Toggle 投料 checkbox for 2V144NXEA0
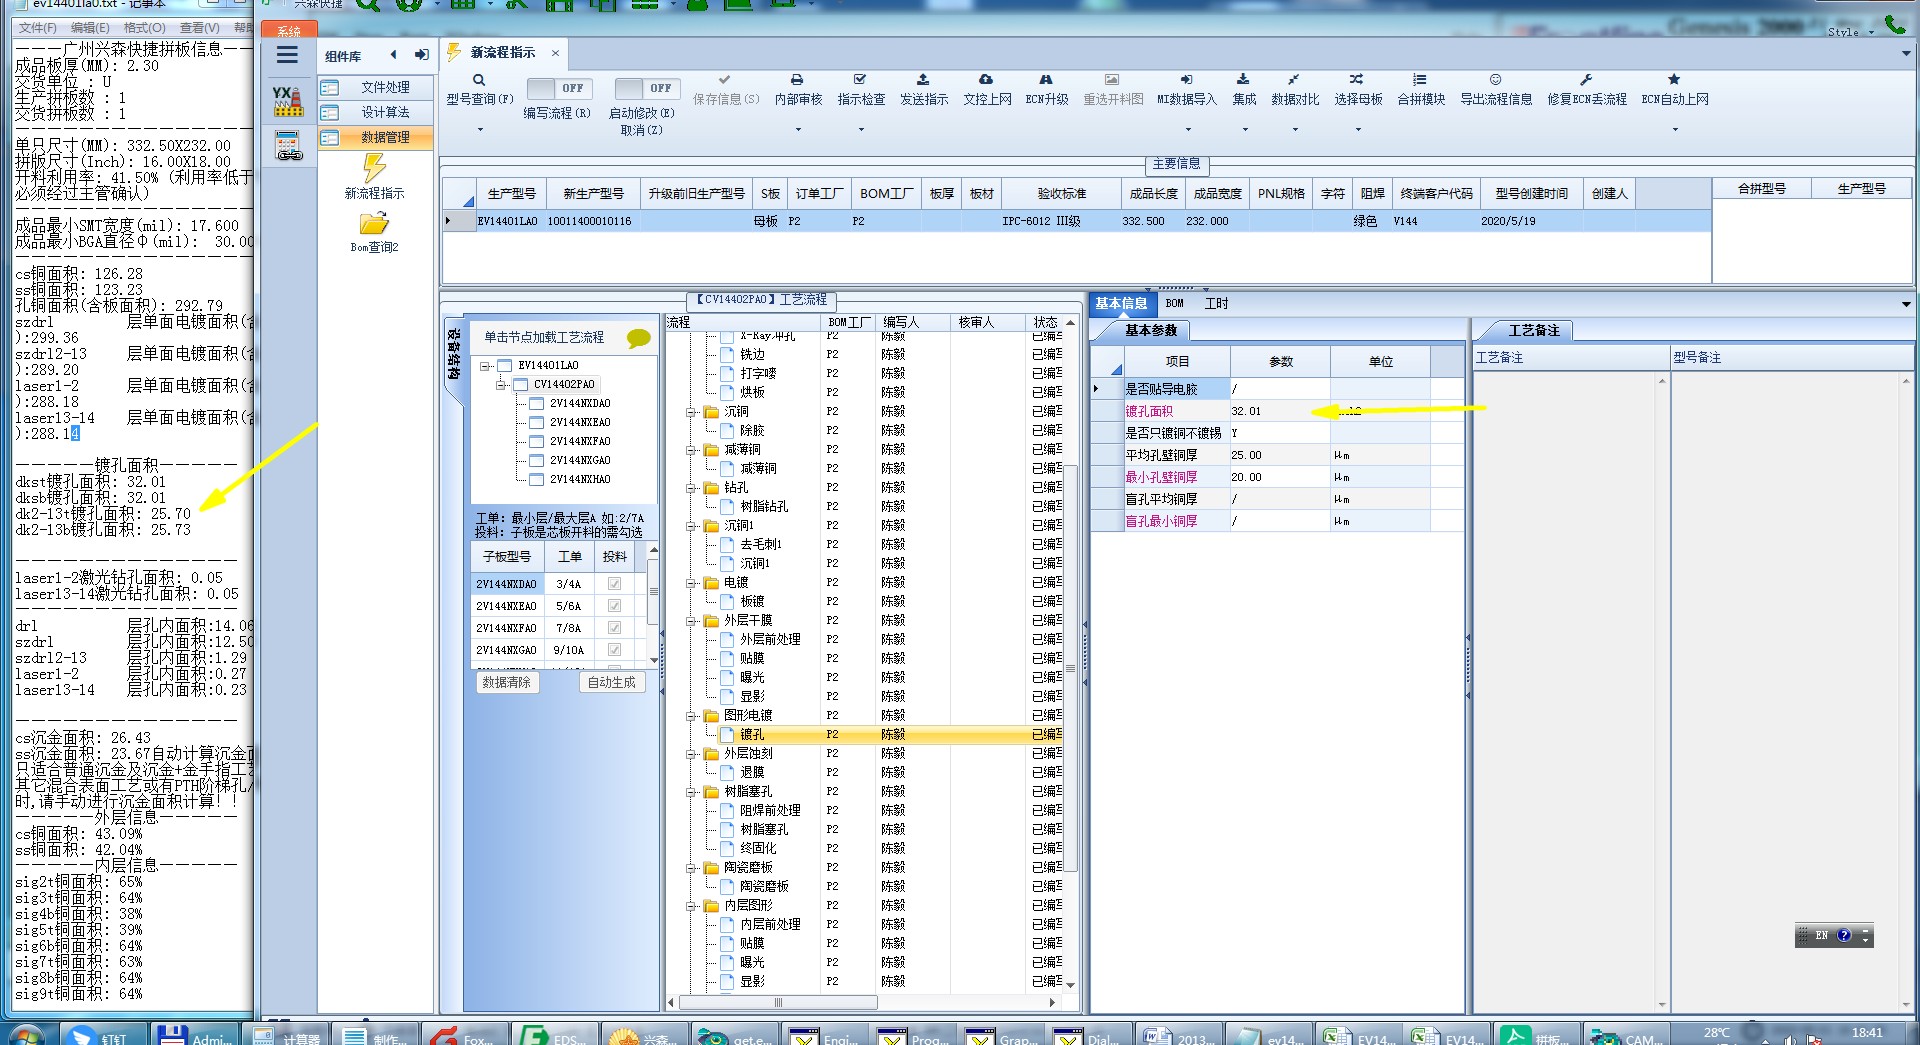 [614, 606]
